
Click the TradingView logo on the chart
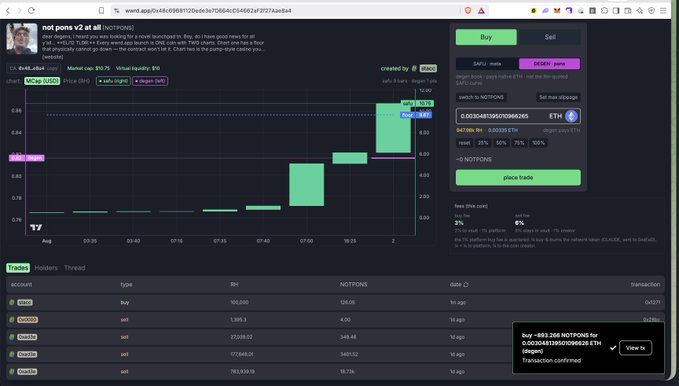pyautogui.click(x=36, y=227)
